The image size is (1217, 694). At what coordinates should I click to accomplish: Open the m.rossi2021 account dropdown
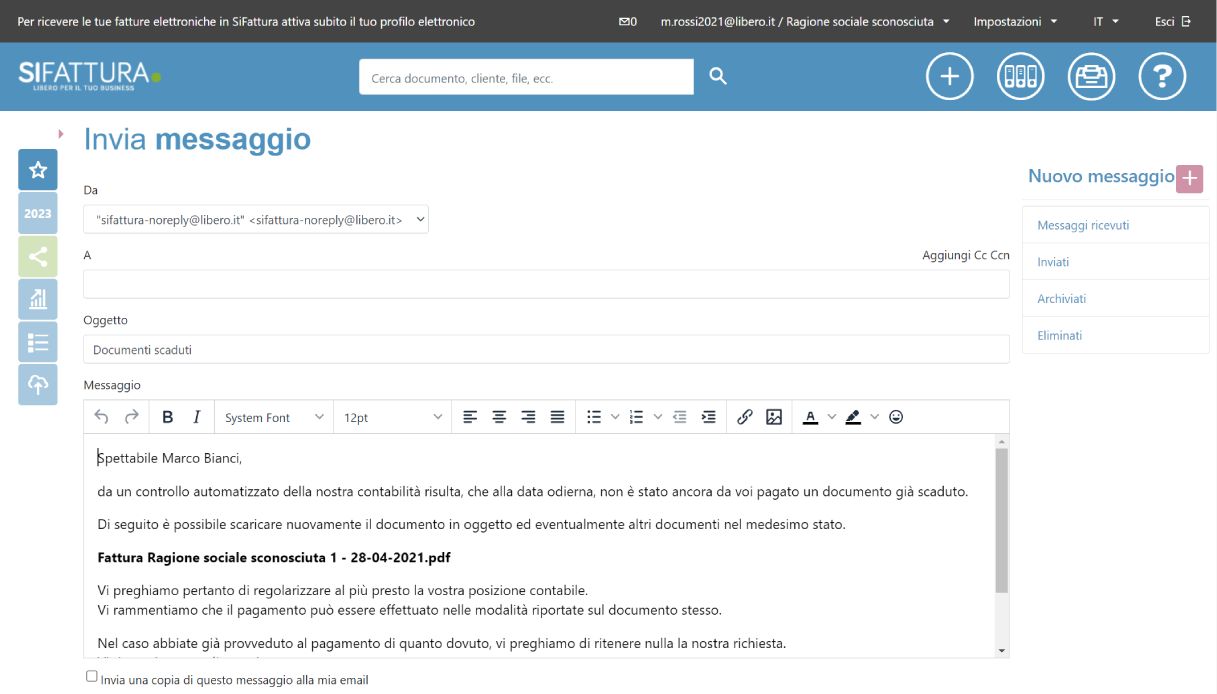point(805,21)
